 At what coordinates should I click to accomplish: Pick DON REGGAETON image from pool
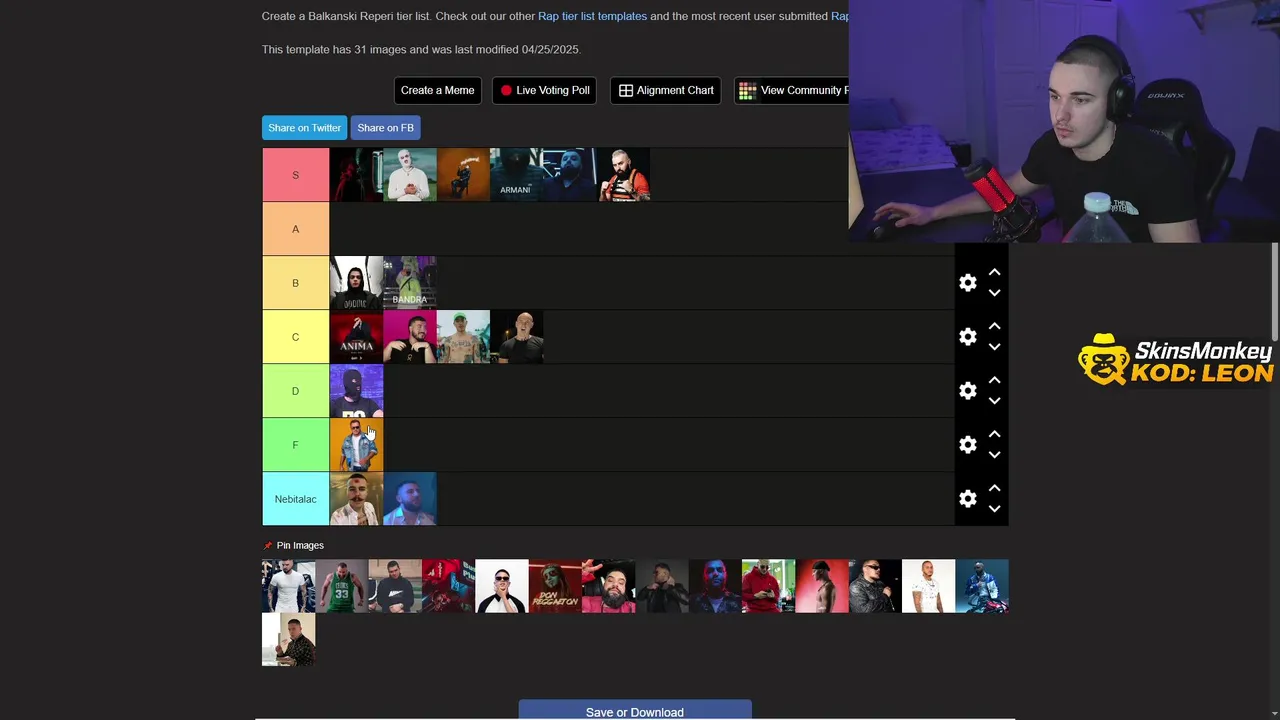click(x=555, y=586)
